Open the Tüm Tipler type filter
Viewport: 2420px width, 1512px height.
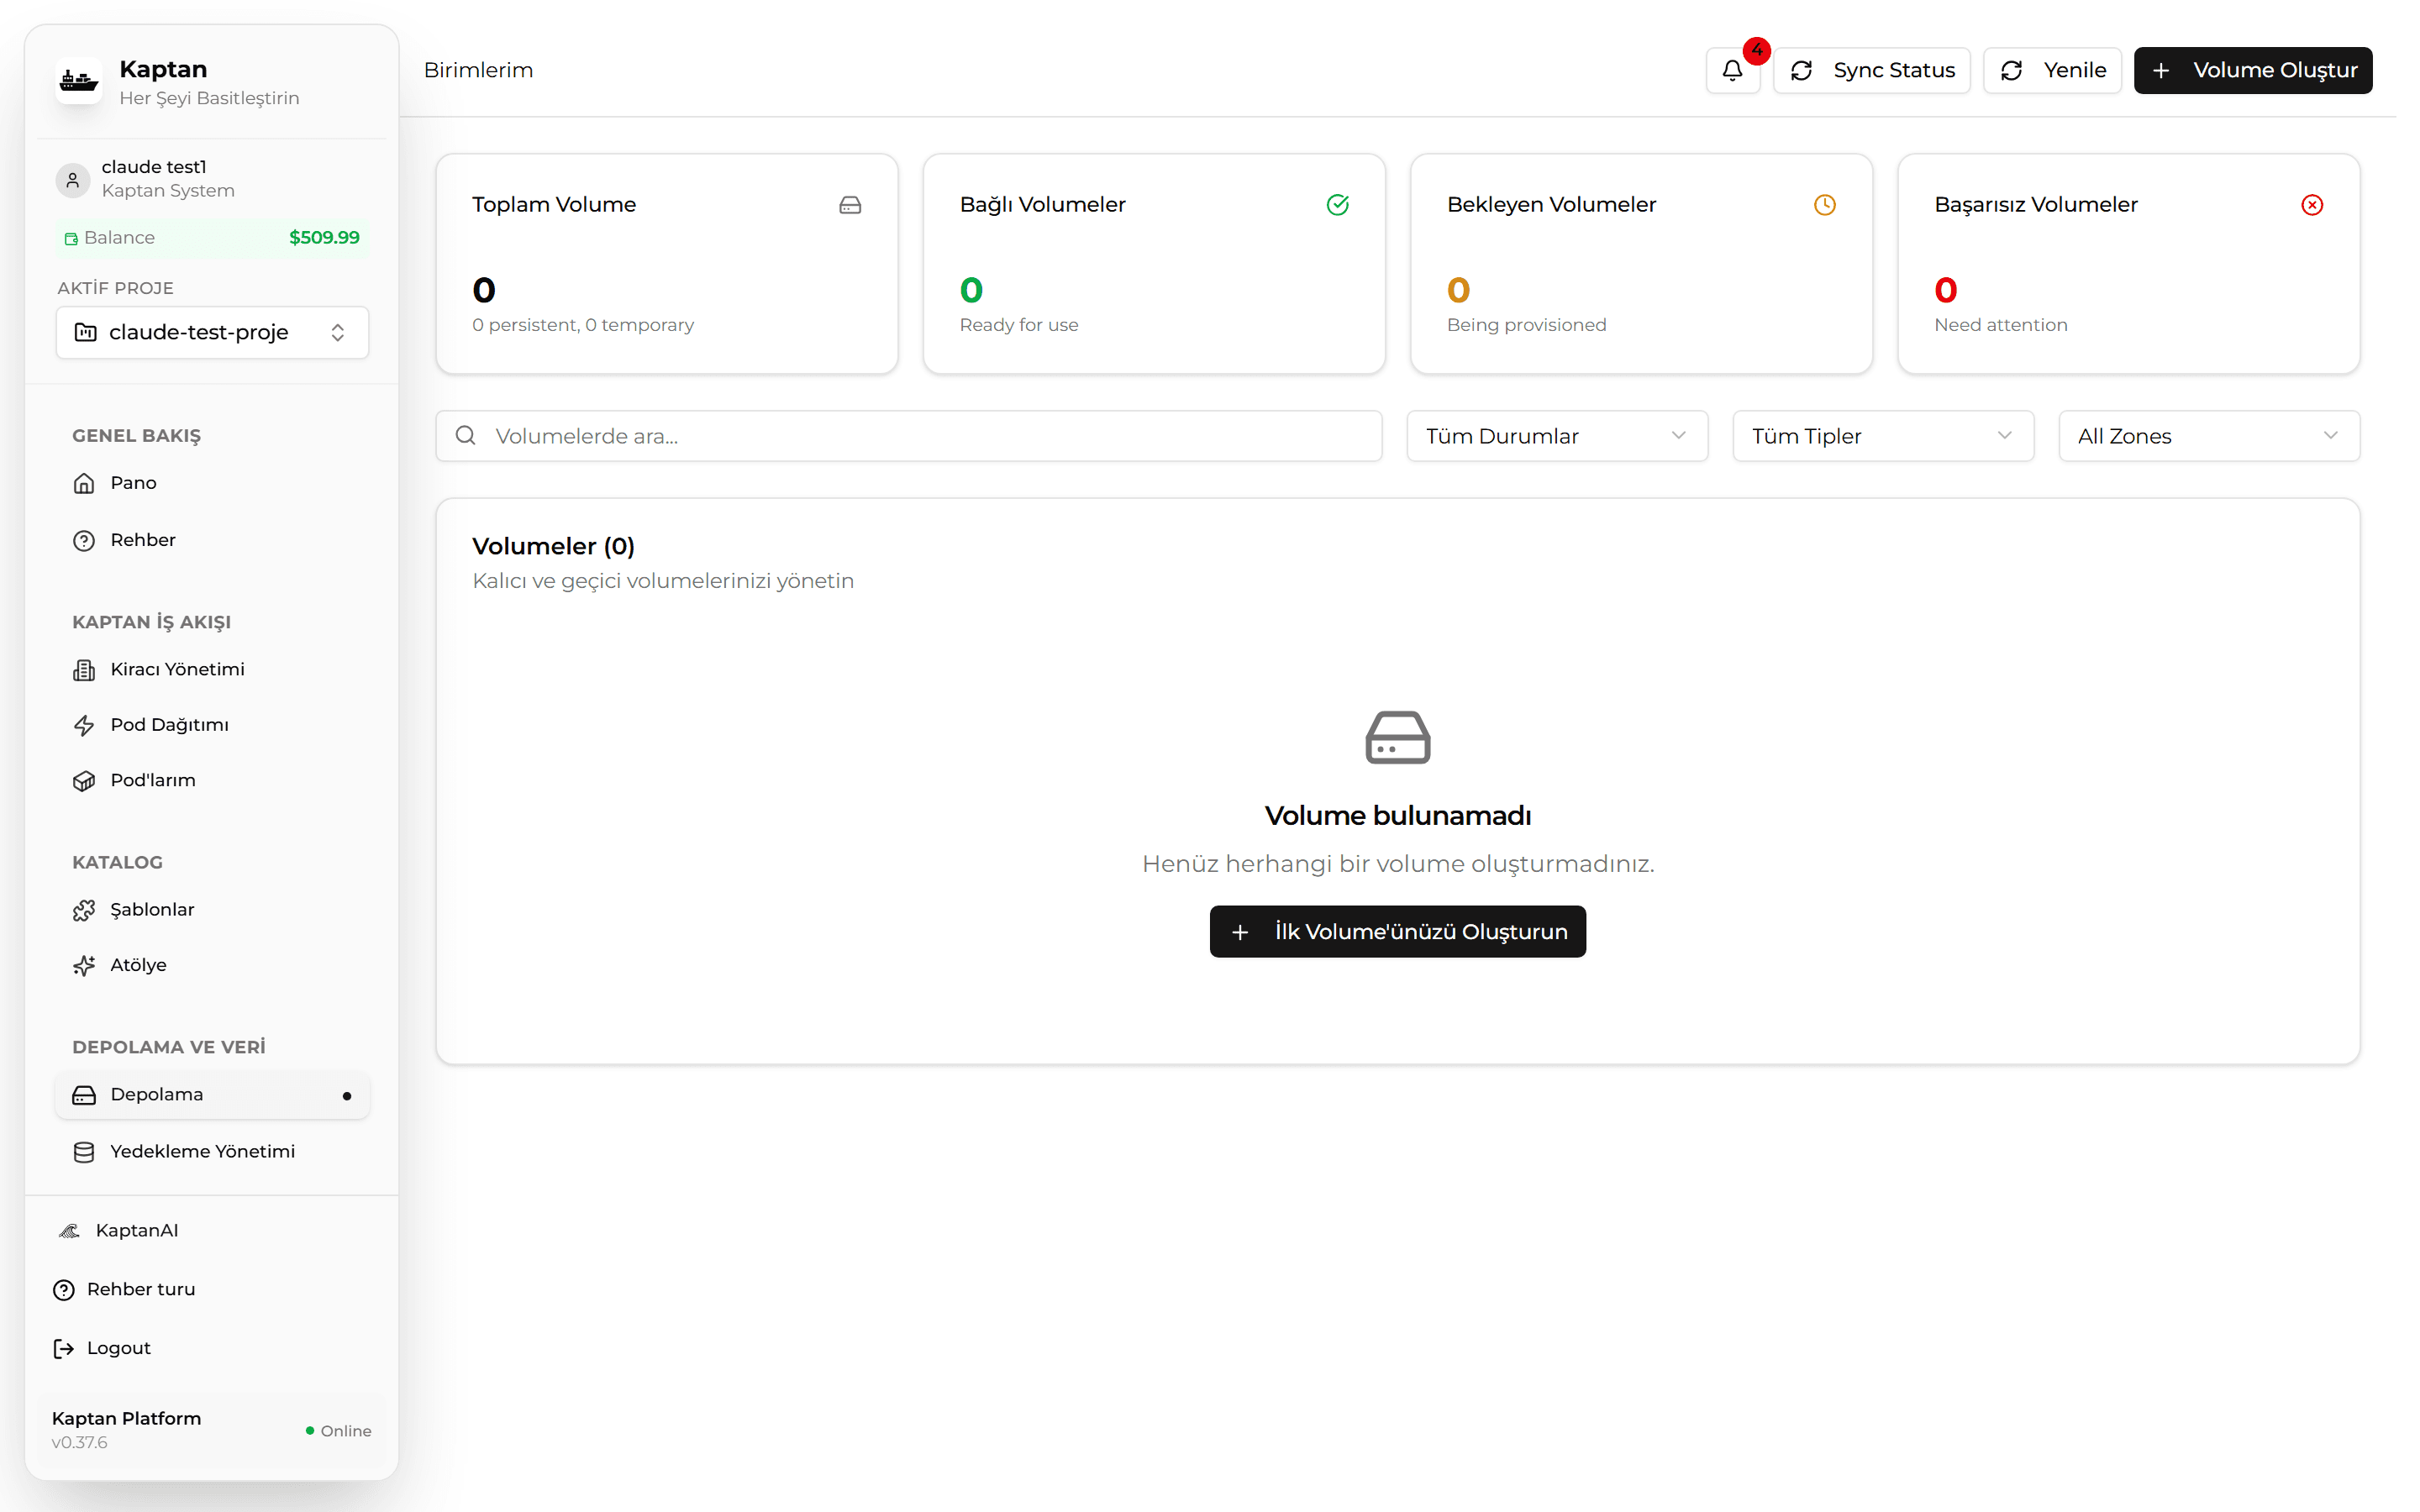point(1882,436)
